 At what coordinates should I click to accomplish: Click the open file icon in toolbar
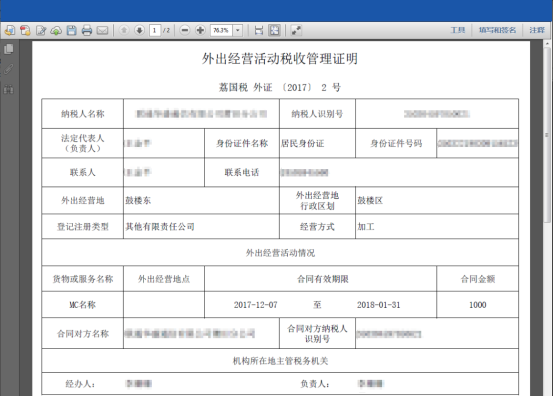(x=10, y=30)
